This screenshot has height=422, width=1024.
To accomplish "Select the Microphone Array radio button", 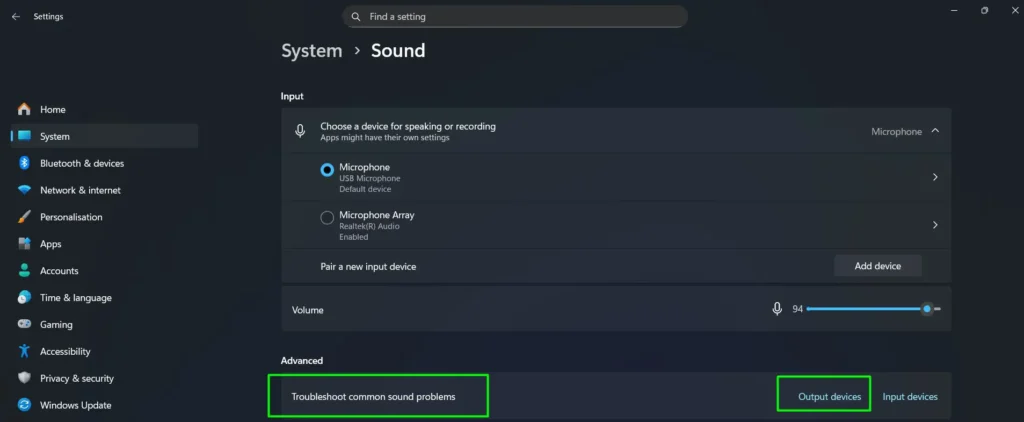I will click(x=327, y=218).
